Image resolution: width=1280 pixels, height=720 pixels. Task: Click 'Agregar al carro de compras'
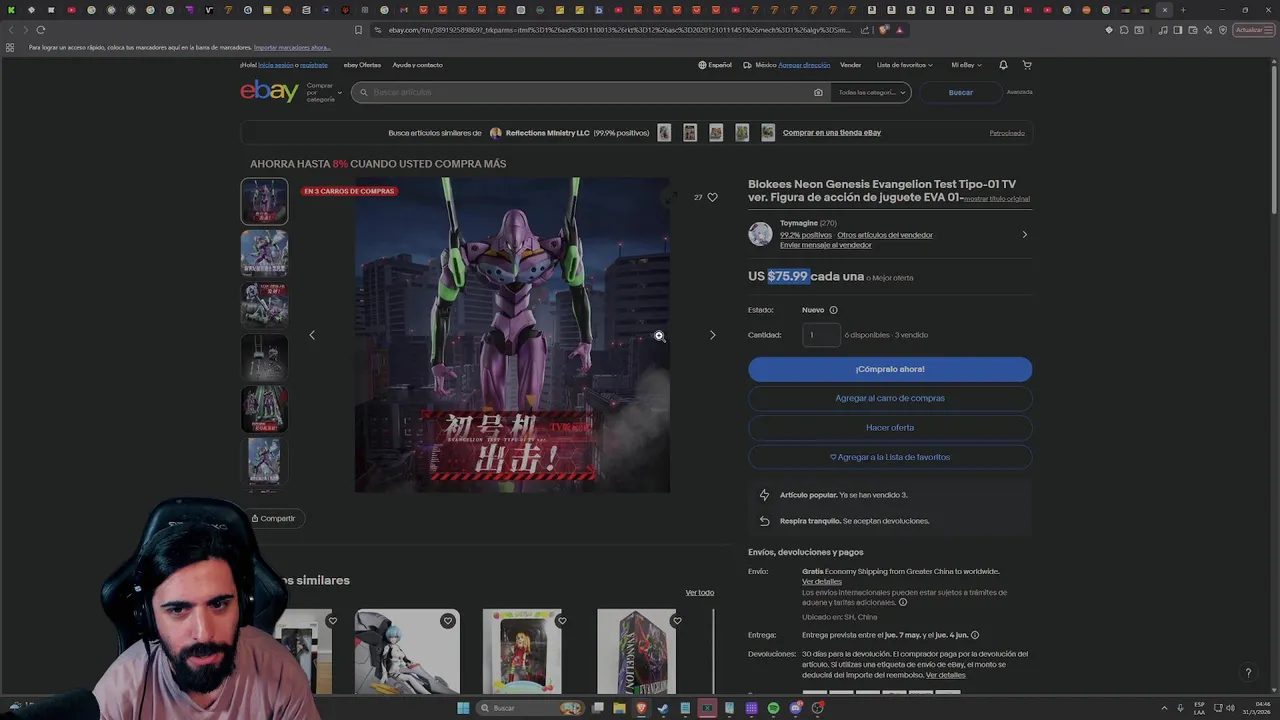(890, 398)
